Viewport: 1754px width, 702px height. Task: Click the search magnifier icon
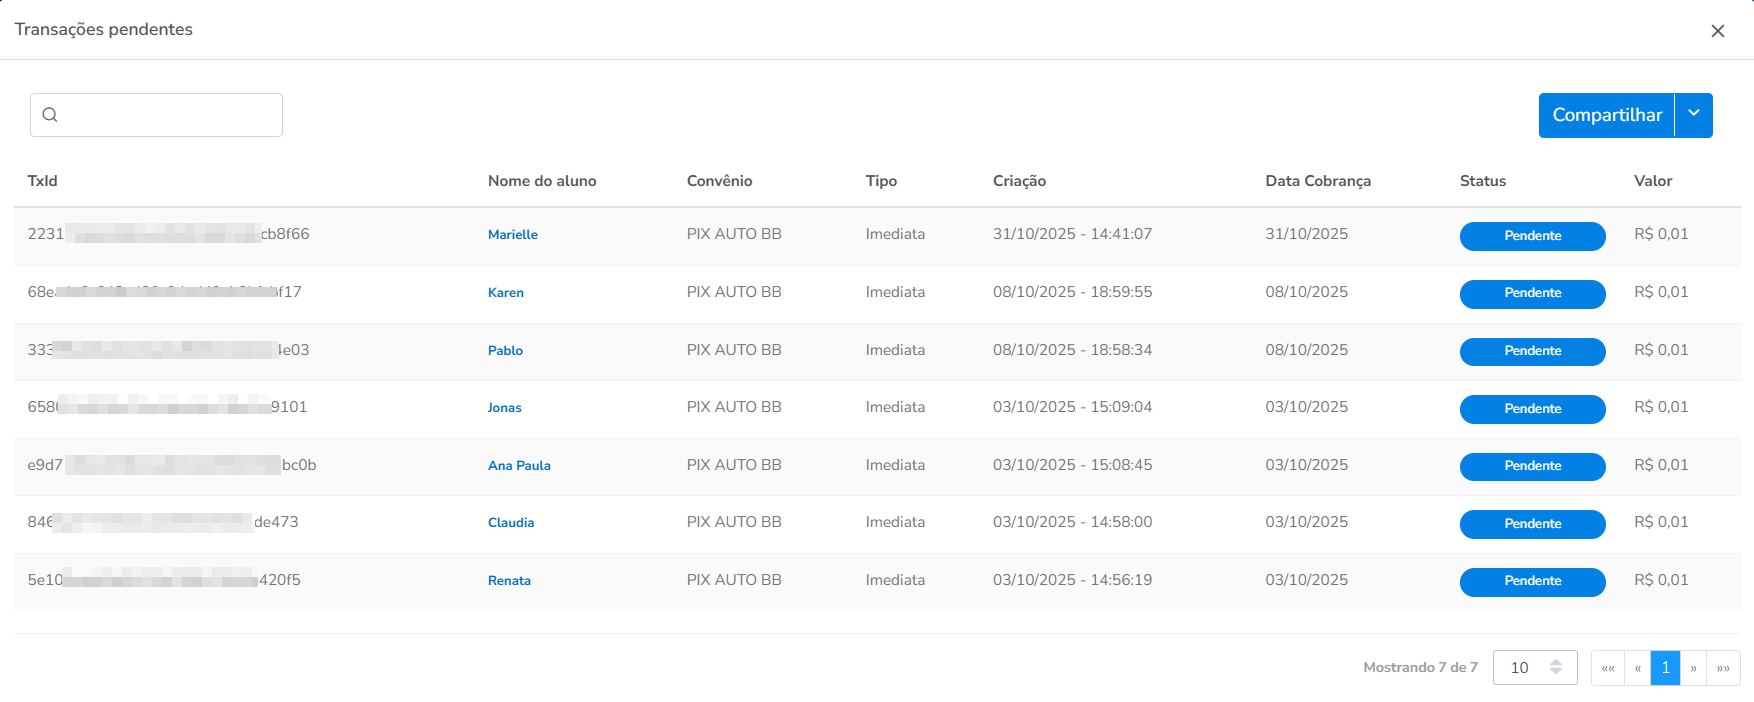tap(50, 115)
